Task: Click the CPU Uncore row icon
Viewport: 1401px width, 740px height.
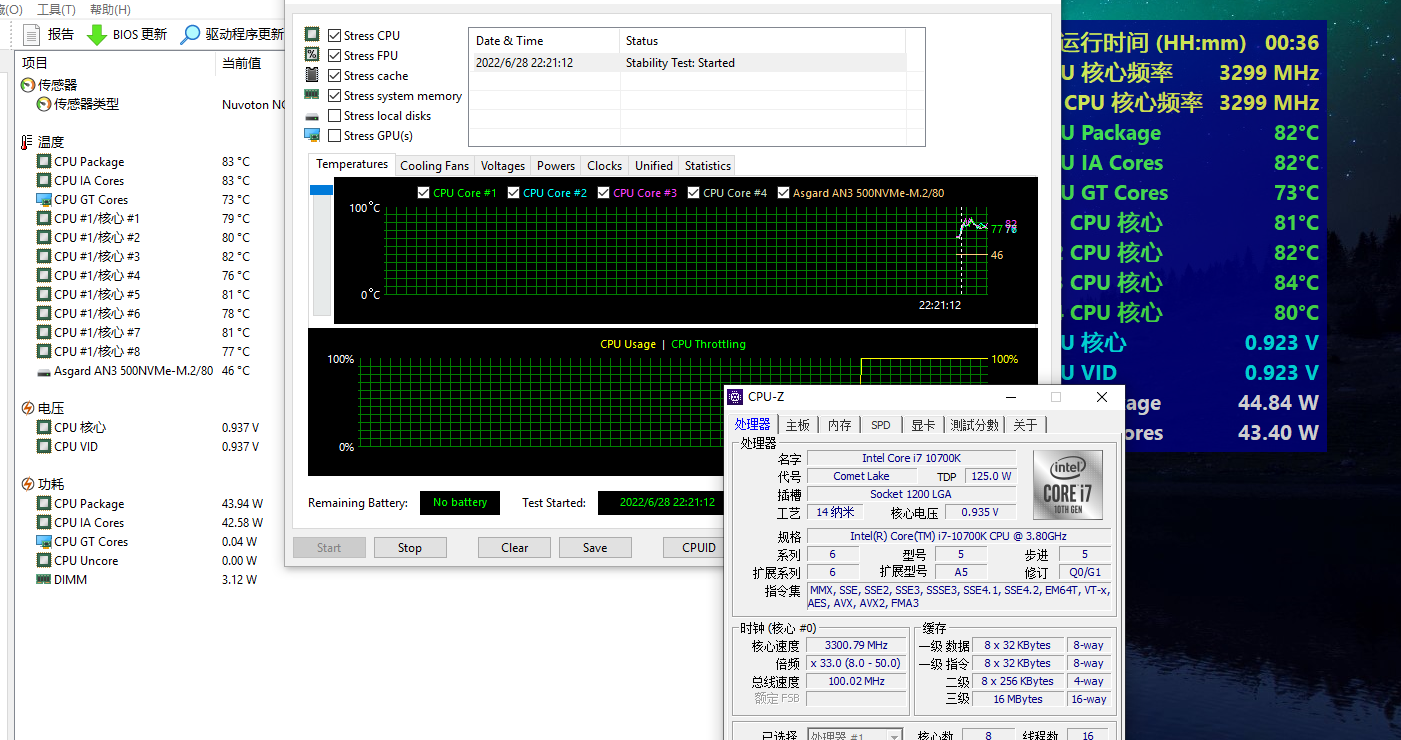Action: 44,560
